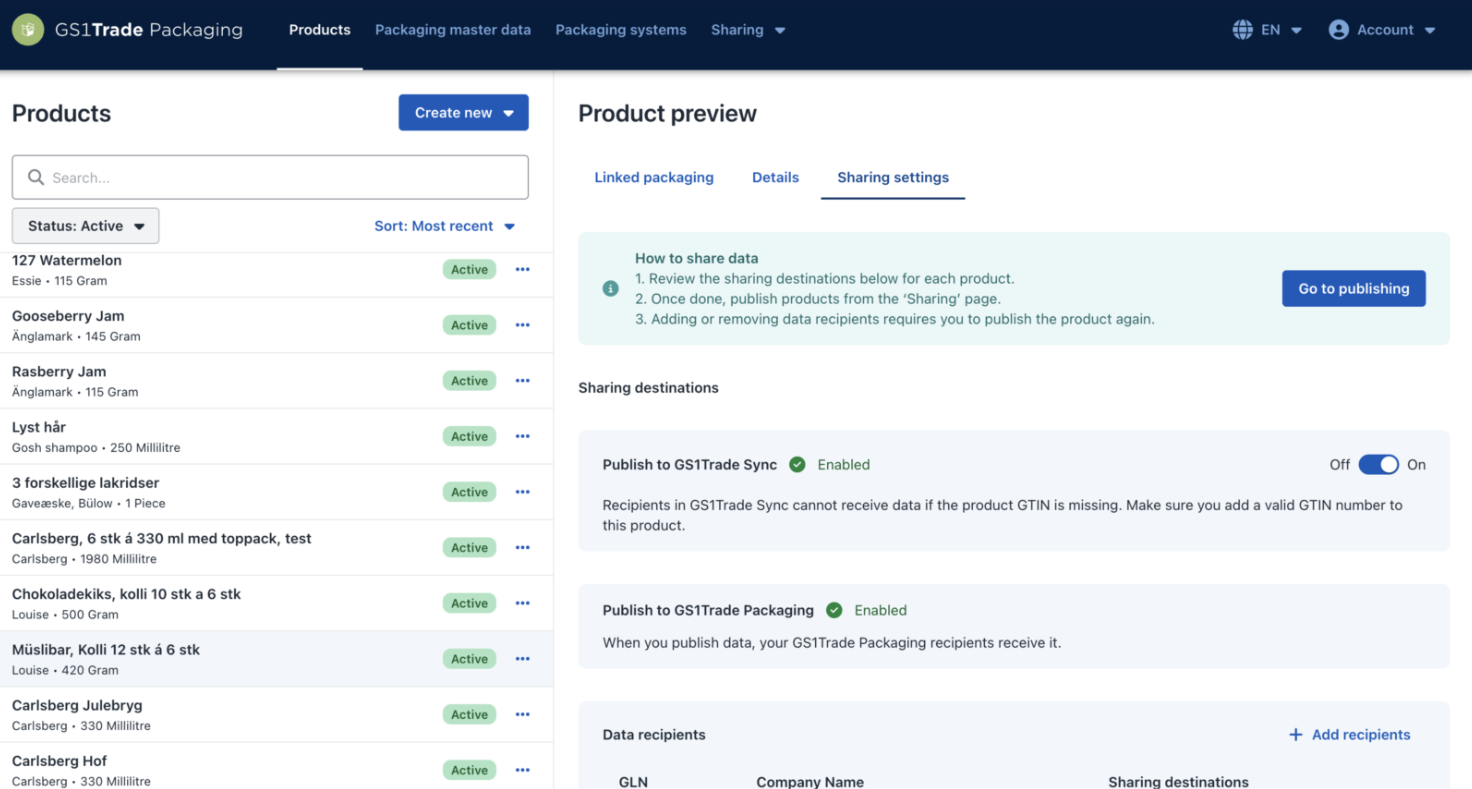Open the Status: Active filter dropdown
1472x789 pixels.
86,226
